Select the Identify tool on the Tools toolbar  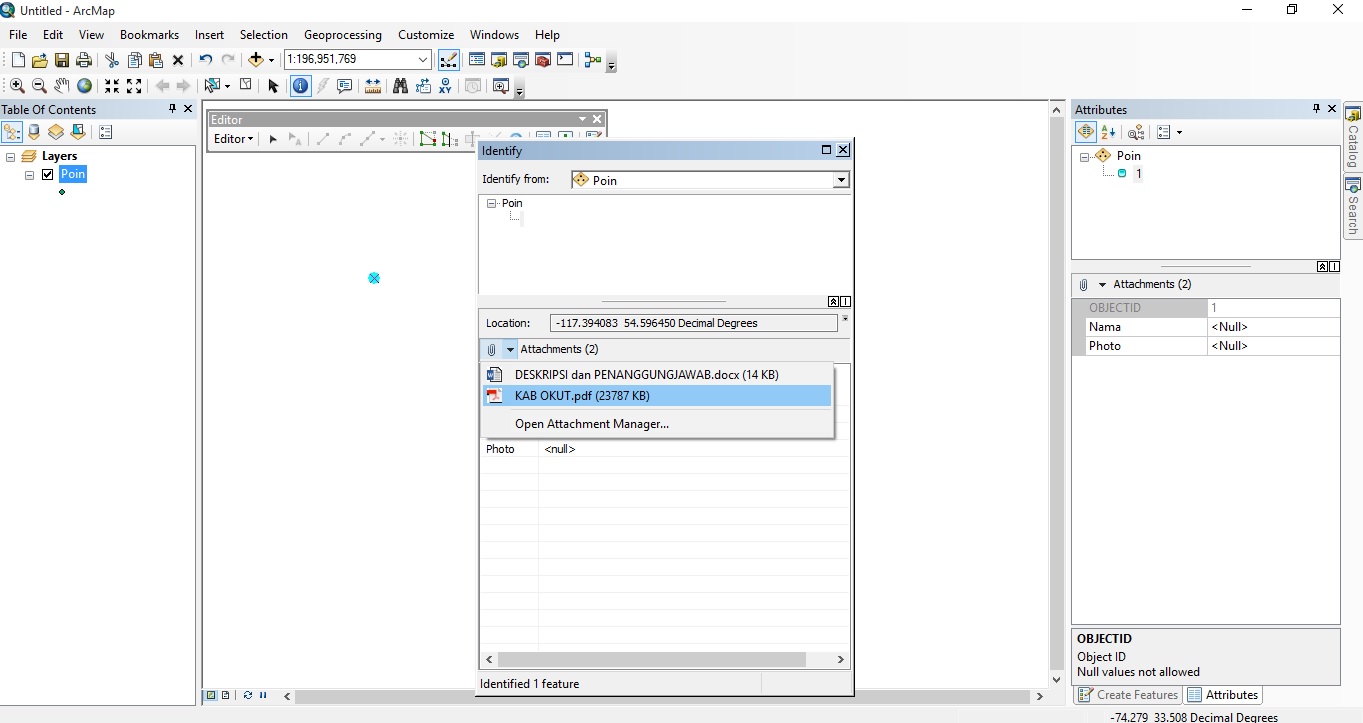tap(300, 86)
